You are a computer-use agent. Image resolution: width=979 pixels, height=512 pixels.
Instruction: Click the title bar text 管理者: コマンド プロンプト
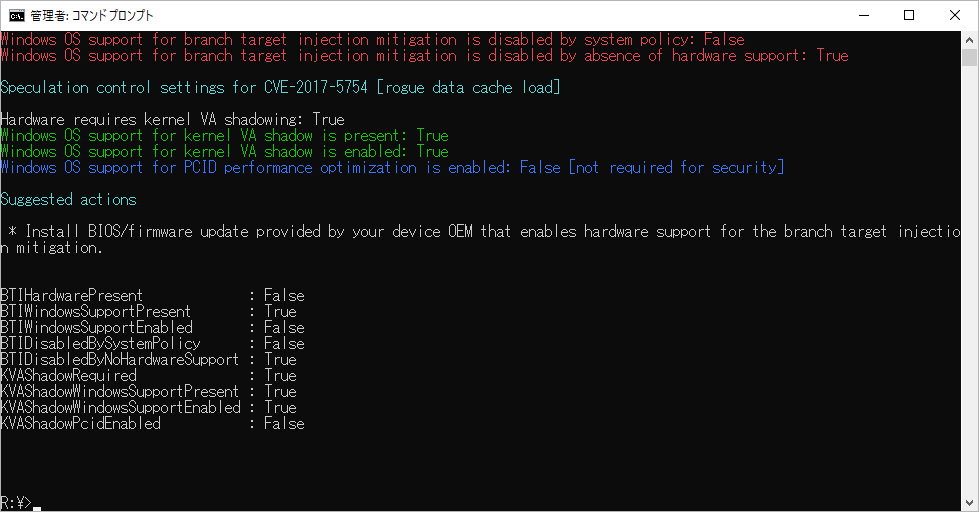point(92,16)
